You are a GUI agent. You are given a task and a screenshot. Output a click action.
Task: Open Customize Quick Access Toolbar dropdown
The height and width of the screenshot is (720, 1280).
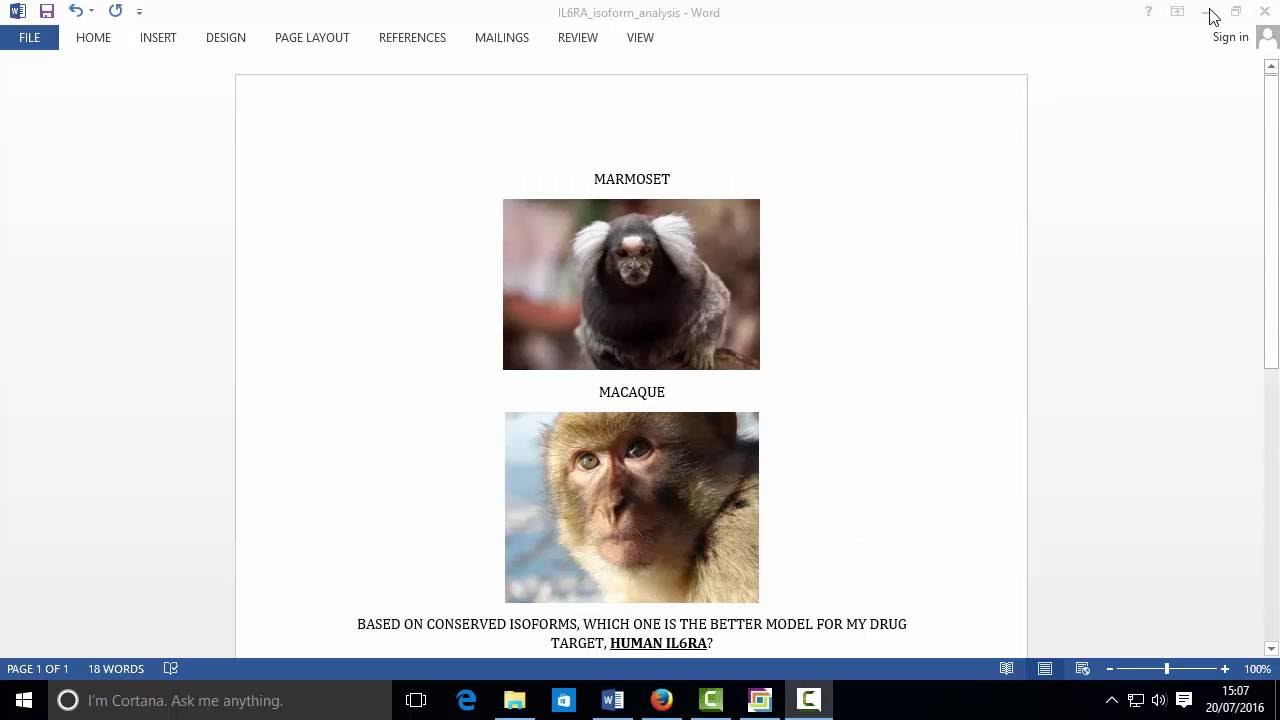coord(139,12)
